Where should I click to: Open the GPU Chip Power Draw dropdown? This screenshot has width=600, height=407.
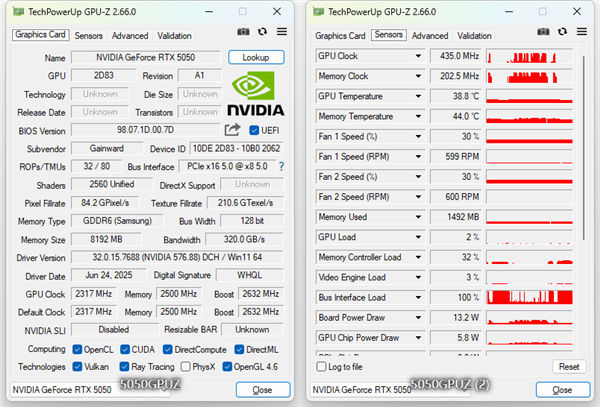(x=418, y=338)
